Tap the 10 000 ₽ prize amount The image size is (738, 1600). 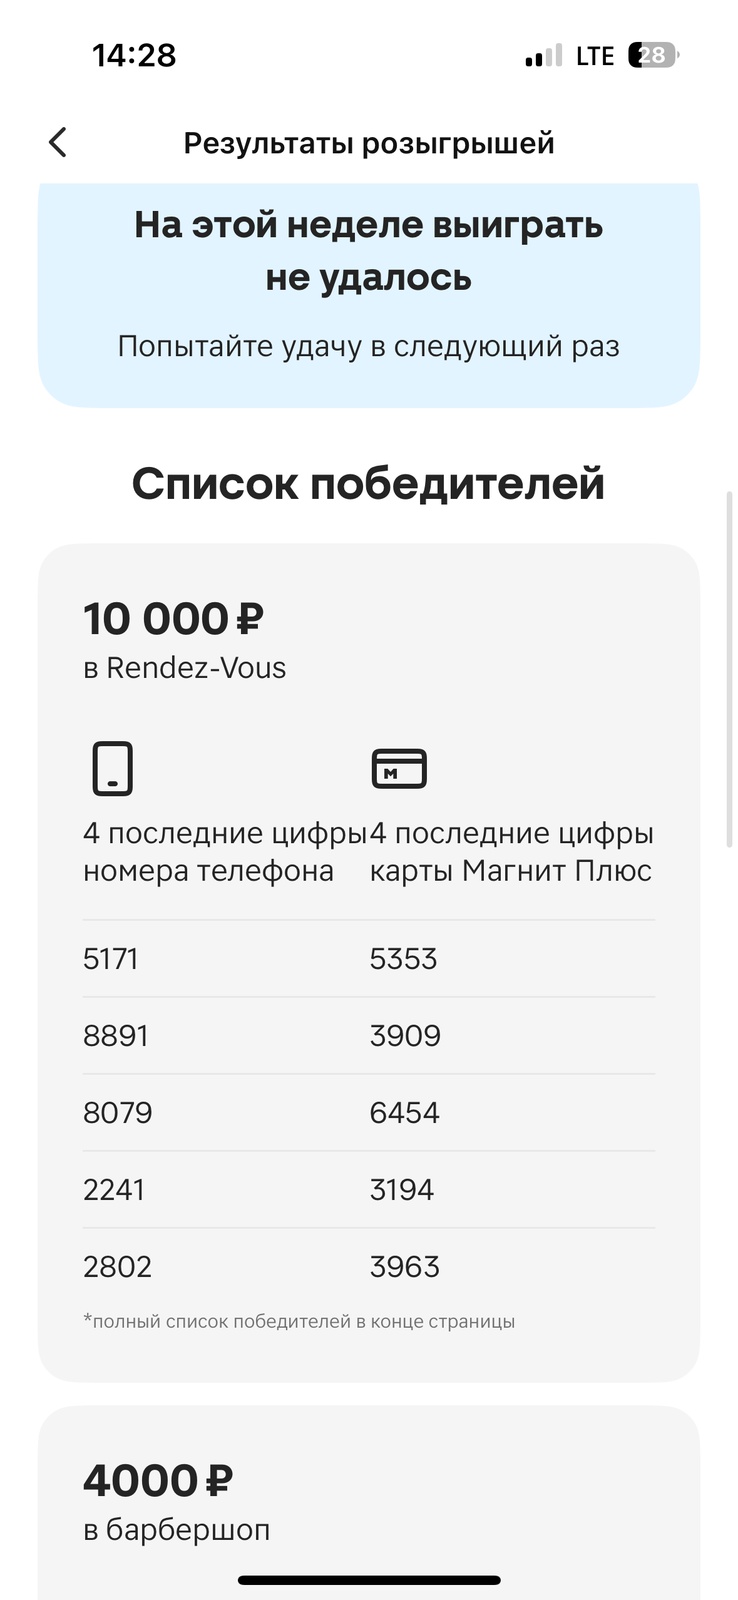[172, 618]
